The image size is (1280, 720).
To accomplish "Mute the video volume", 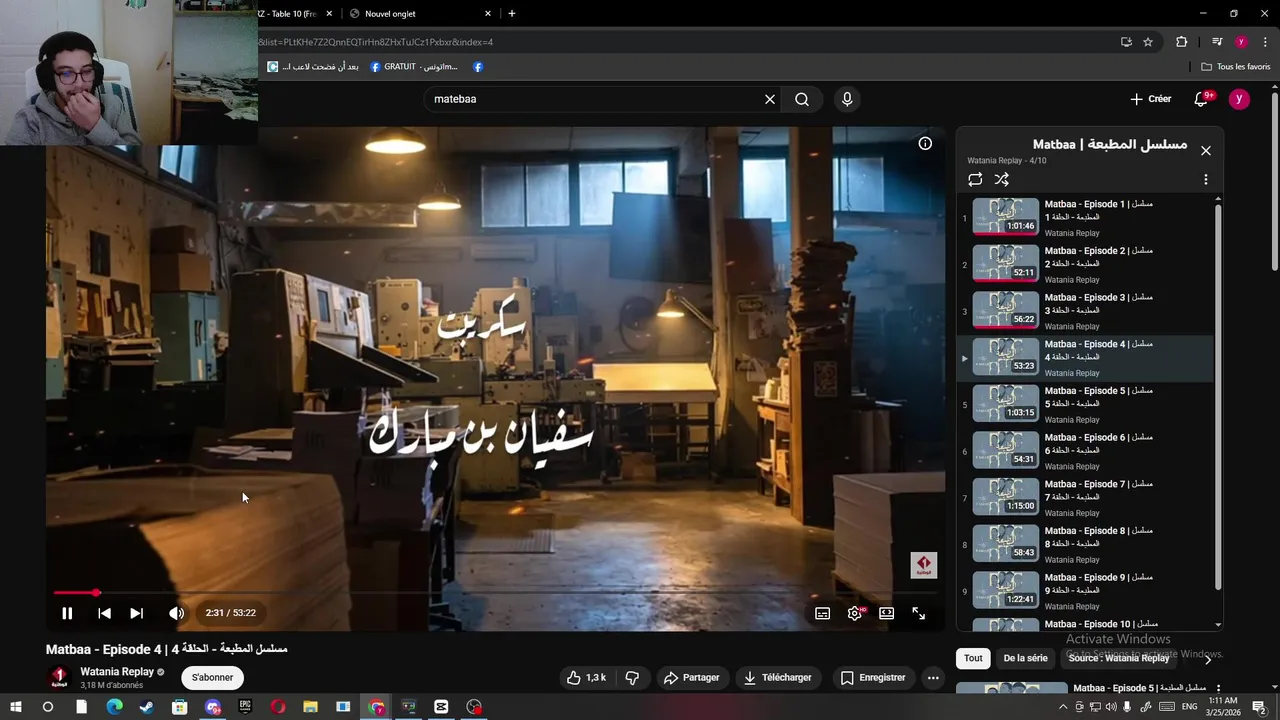I will (x=176, y=613).
